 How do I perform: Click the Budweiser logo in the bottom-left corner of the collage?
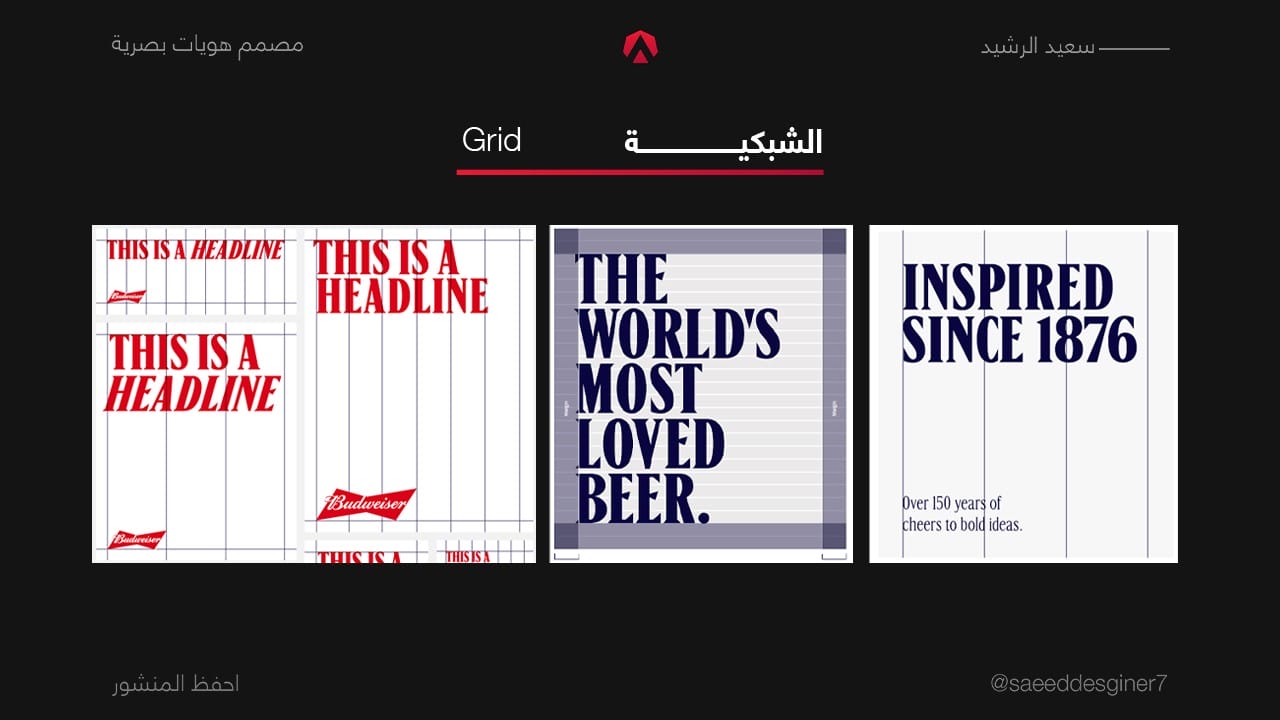(136, 540)
